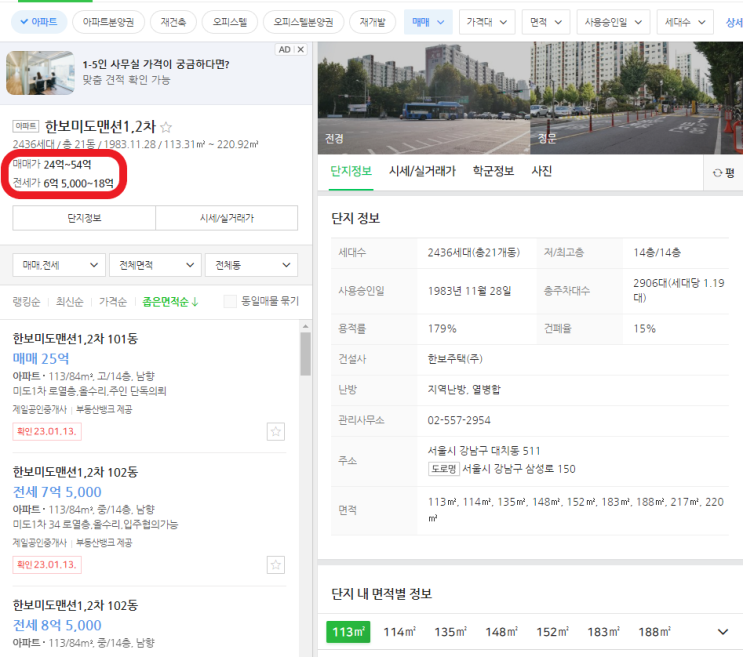This screenshot has height=657, width=743.
Task: Open the 가격대 dropdown
Action: (487, 22)
